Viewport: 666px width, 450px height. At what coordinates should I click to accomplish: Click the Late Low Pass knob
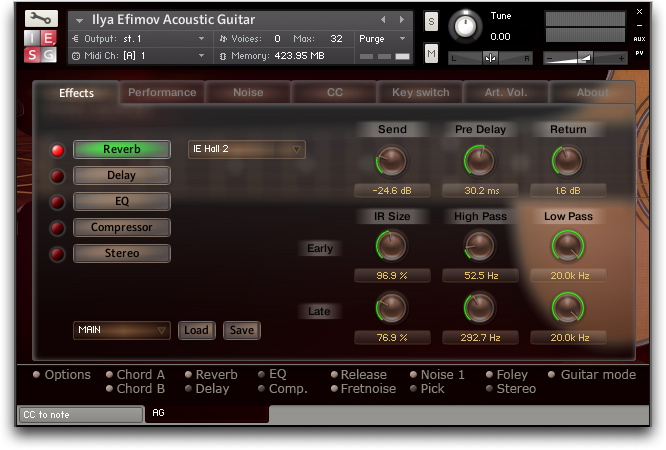point(567,308)
